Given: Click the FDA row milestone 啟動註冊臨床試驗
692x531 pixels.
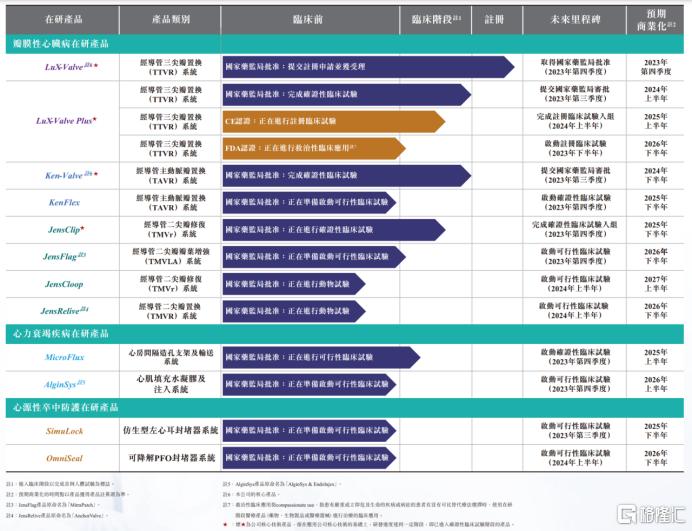Looking at the screenshot, I should coord(575,148).
